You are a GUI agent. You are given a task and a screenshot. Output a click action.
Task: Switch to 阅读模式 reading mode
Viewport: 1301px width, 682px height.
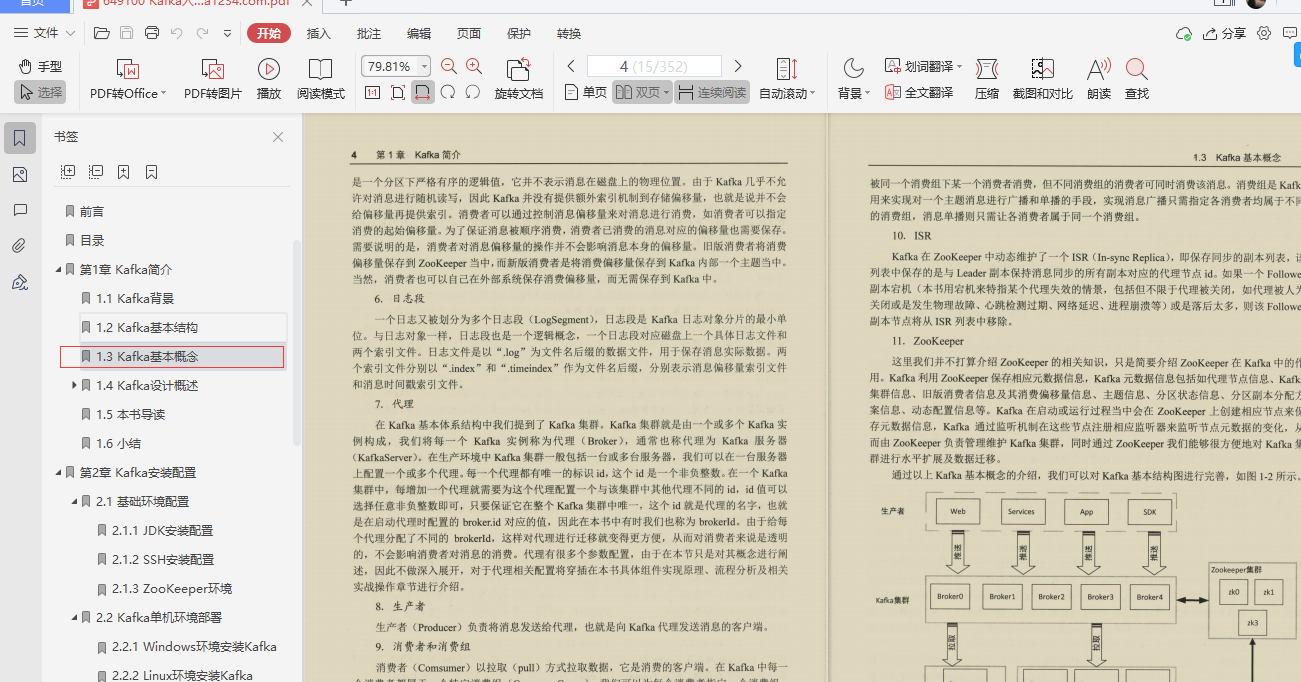(x=321, y=79)
